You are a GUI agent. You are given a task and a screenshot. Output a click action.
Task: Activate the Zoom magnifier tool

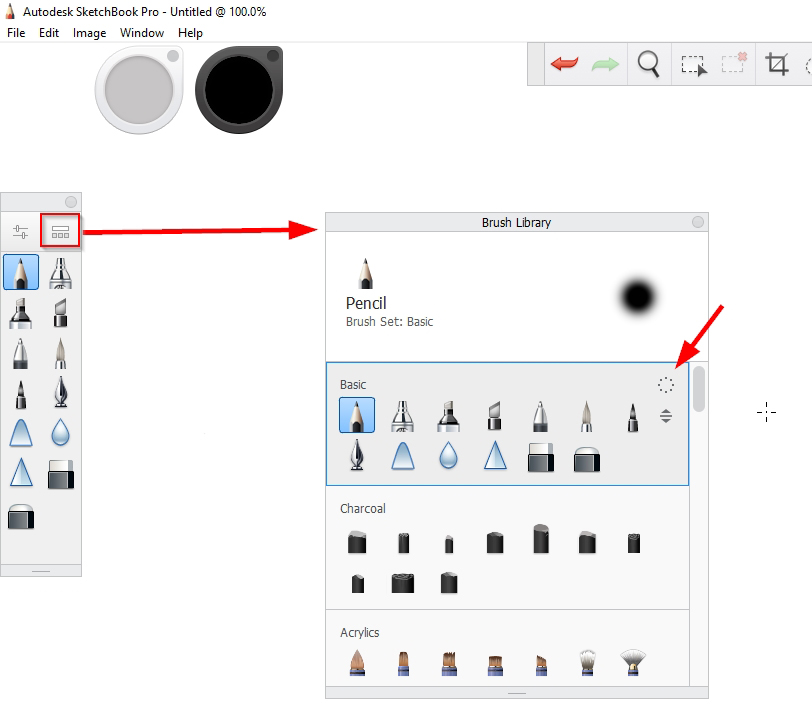[648, 63]
